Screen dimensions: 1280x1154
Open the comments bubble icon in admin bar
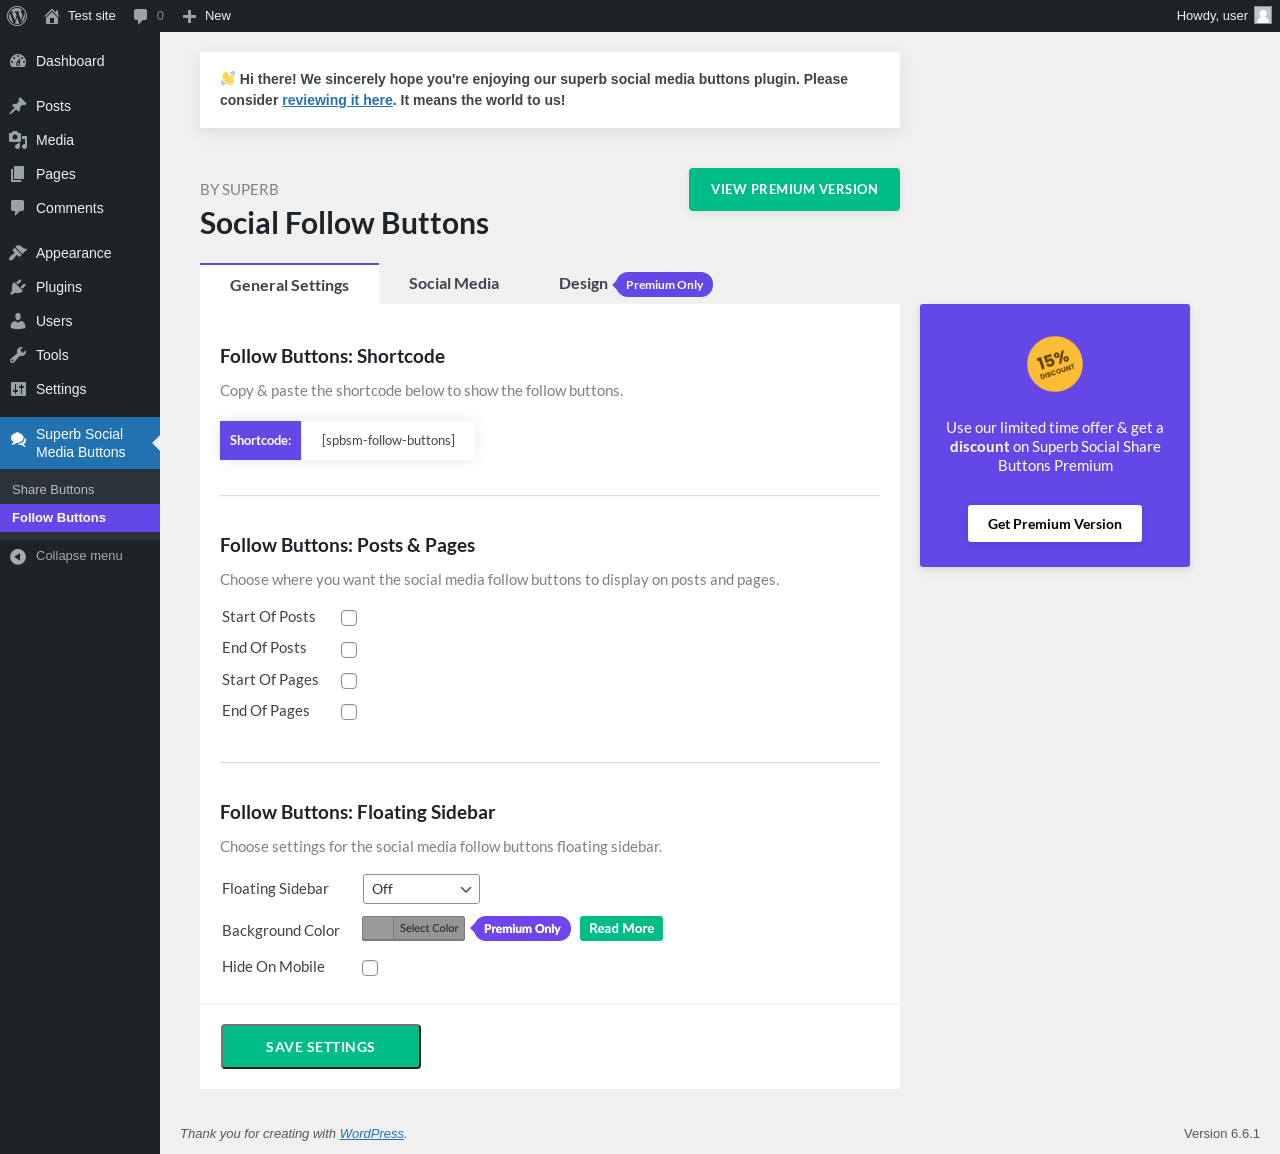140,16
